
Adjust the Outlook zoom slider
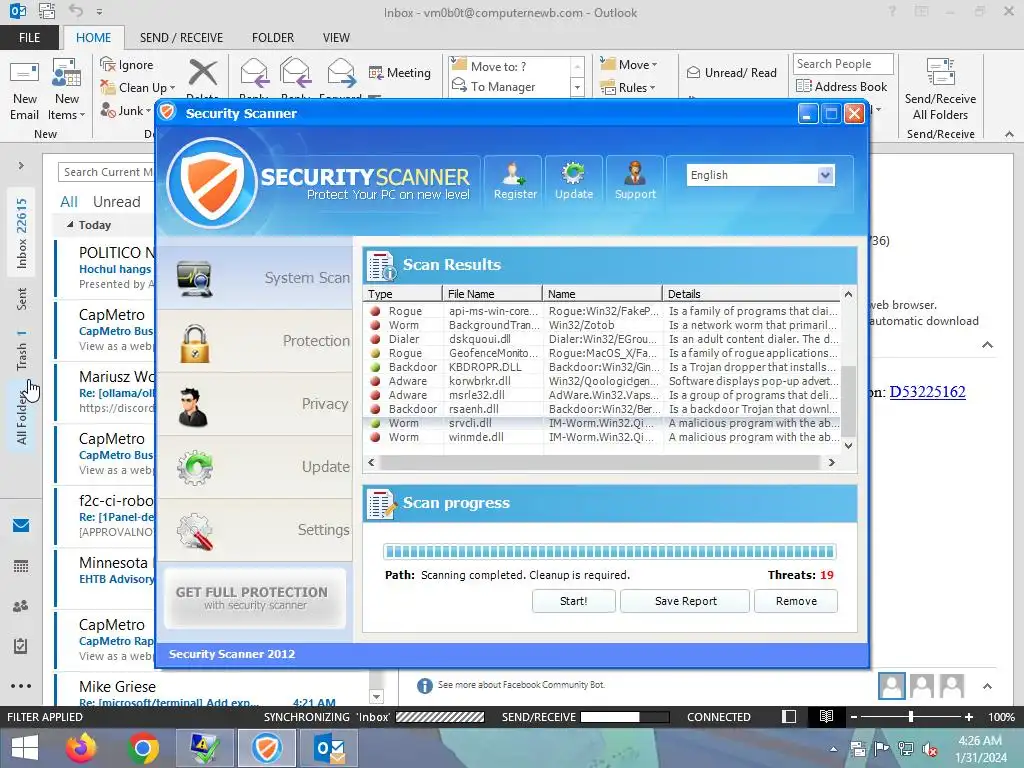pyautogui.click(x=911, y=716)
